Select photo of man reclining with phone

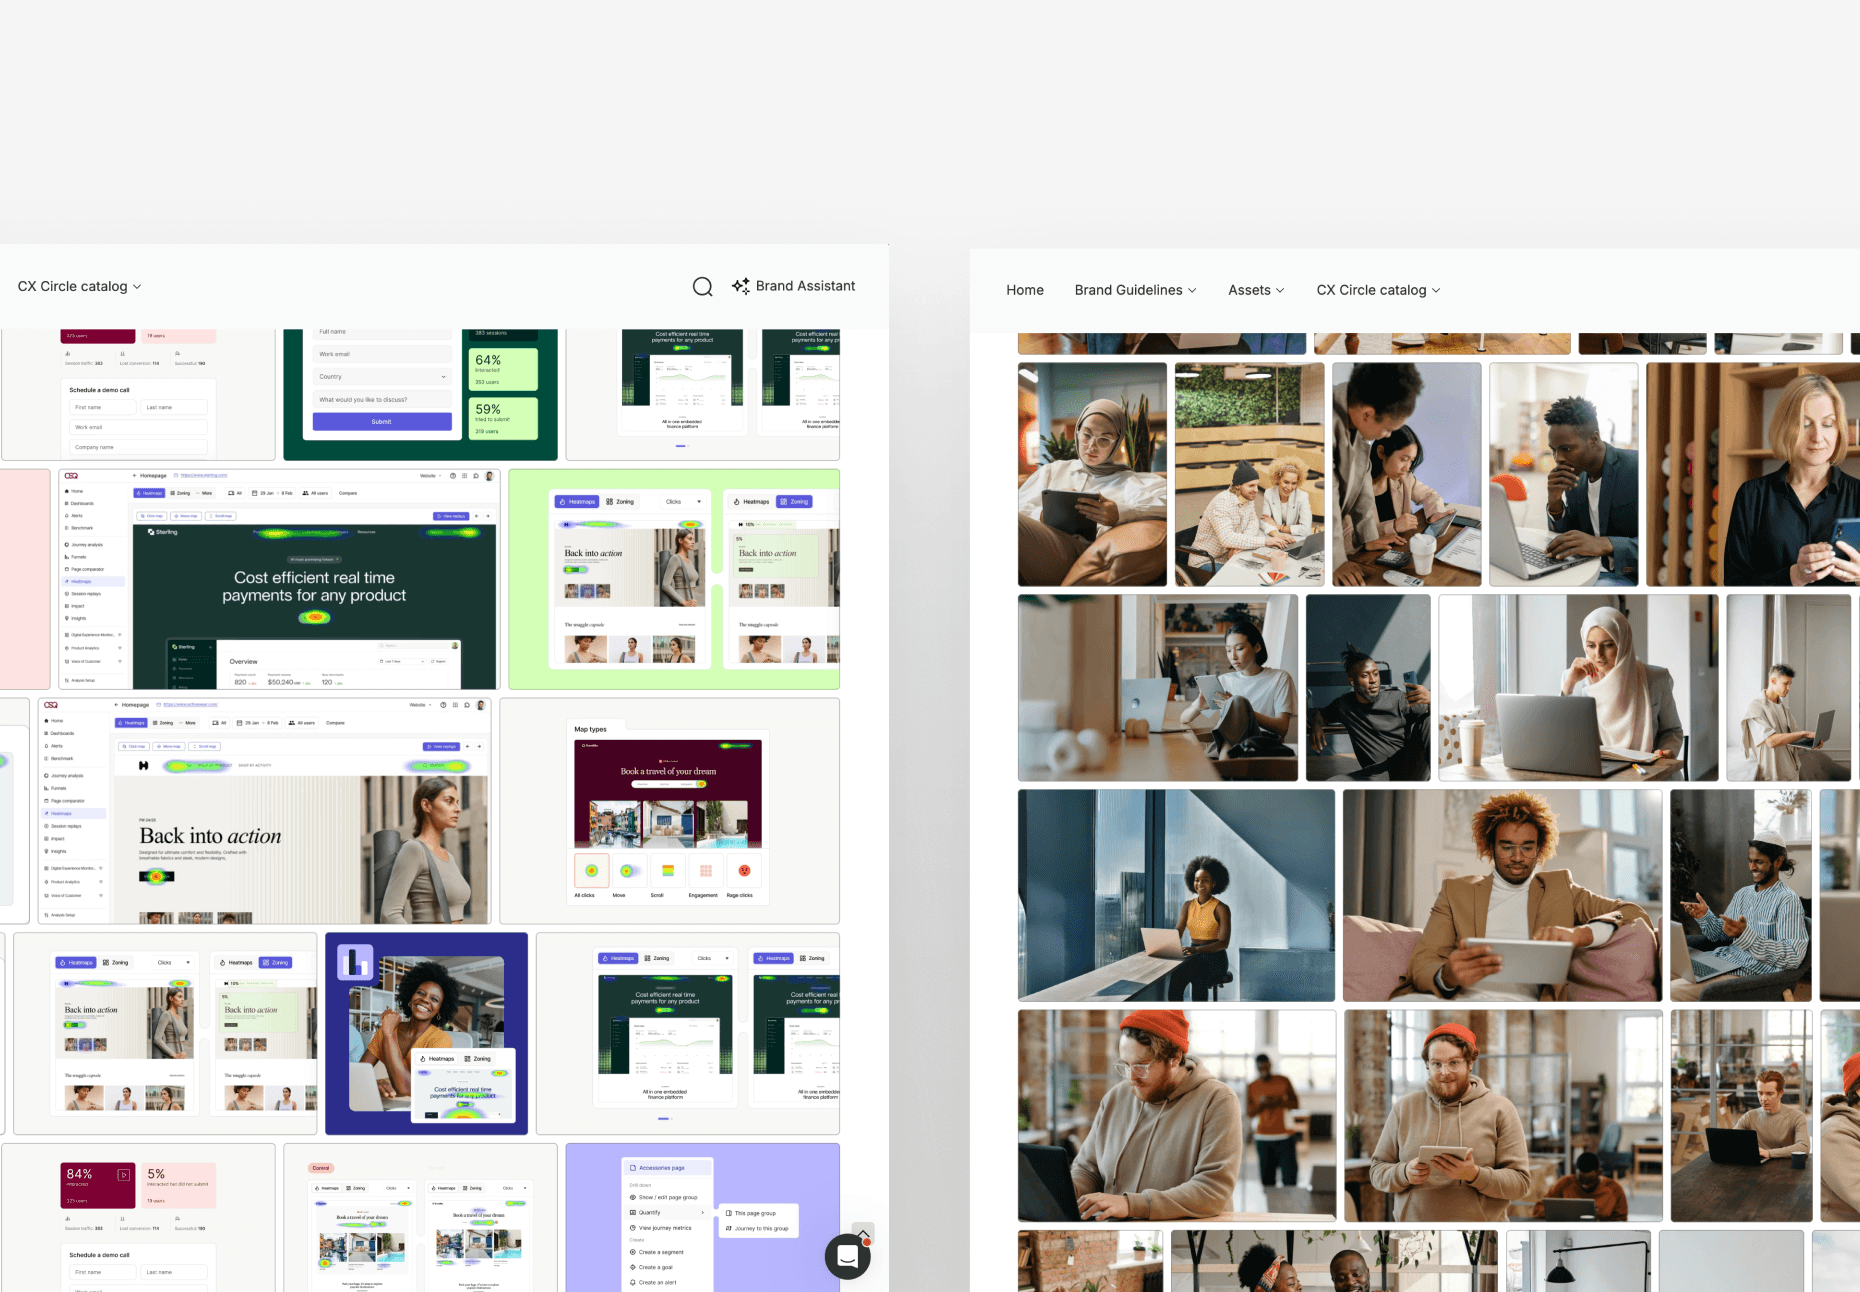pyautogui.click(x=1368, y=688)
